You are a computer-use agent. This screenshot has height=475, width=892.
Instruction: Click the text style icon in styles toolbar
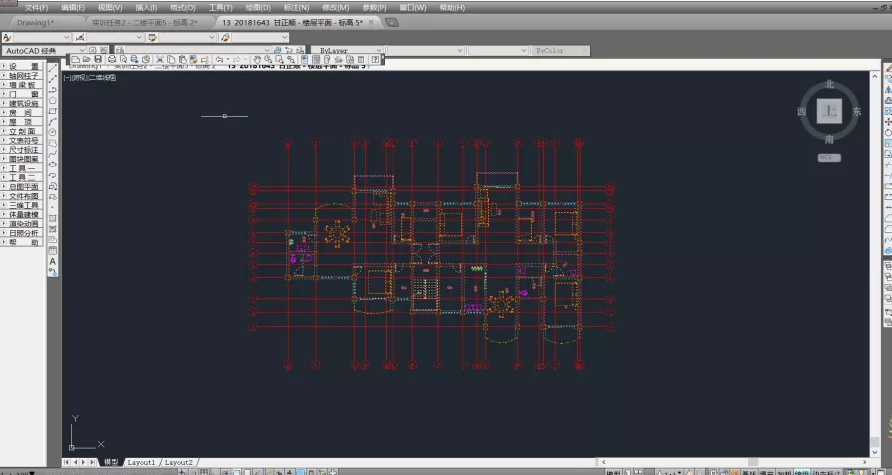(7, 38)
